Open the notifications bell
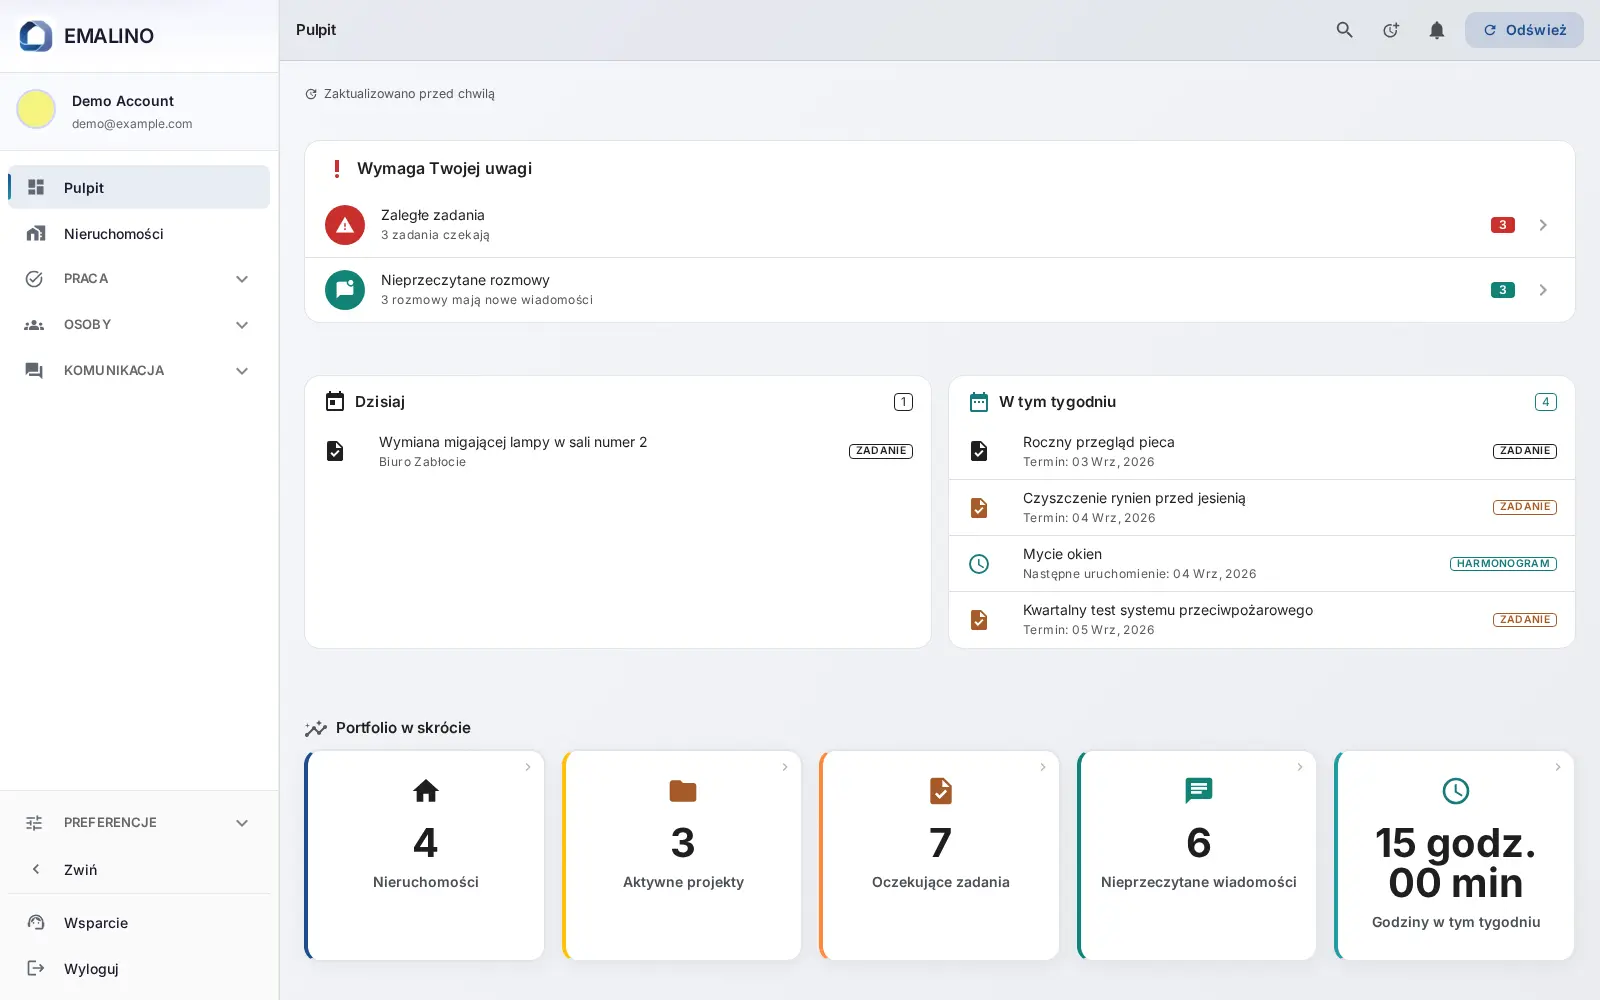The height and width of the screenshot is (1000, 1600). (1437, 30)
